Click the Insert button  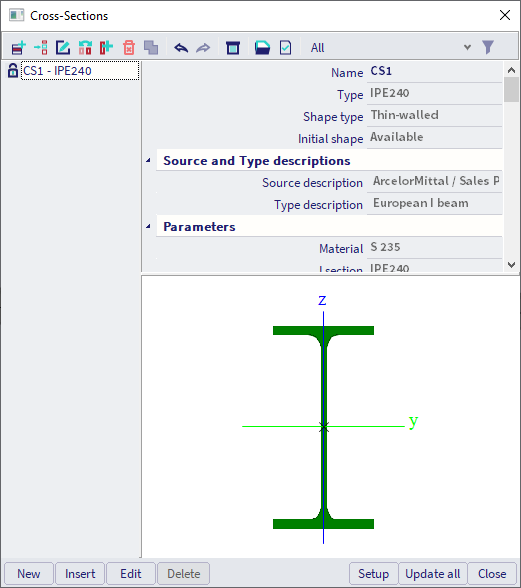[x=80, y=573]
